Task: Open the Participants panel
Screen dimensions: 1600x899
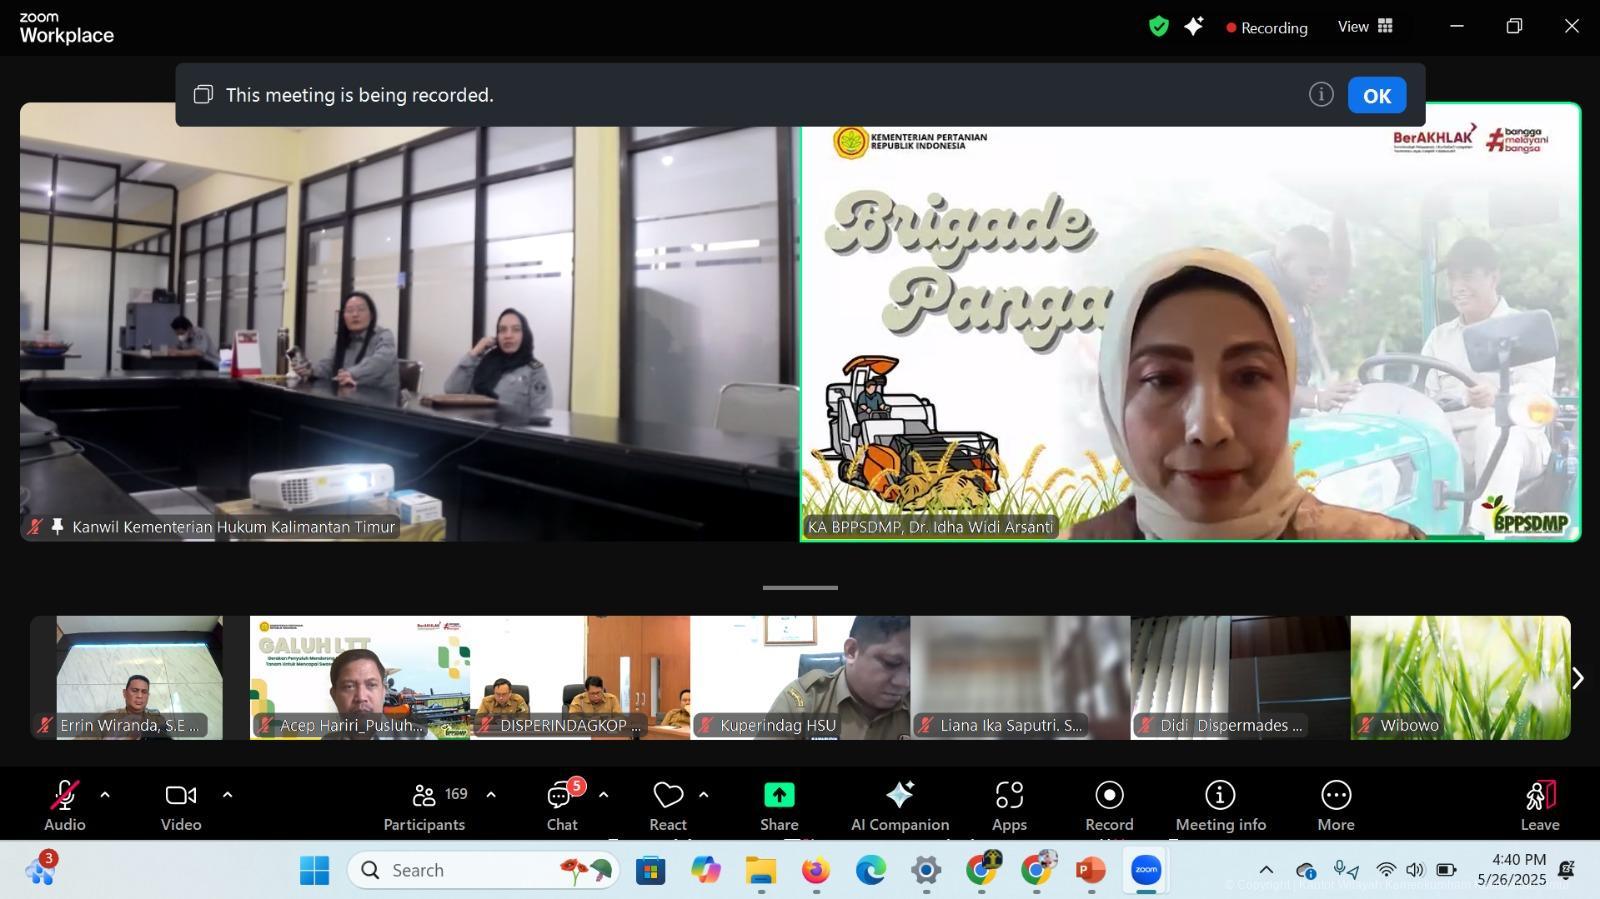Action: tap(424, 806)
